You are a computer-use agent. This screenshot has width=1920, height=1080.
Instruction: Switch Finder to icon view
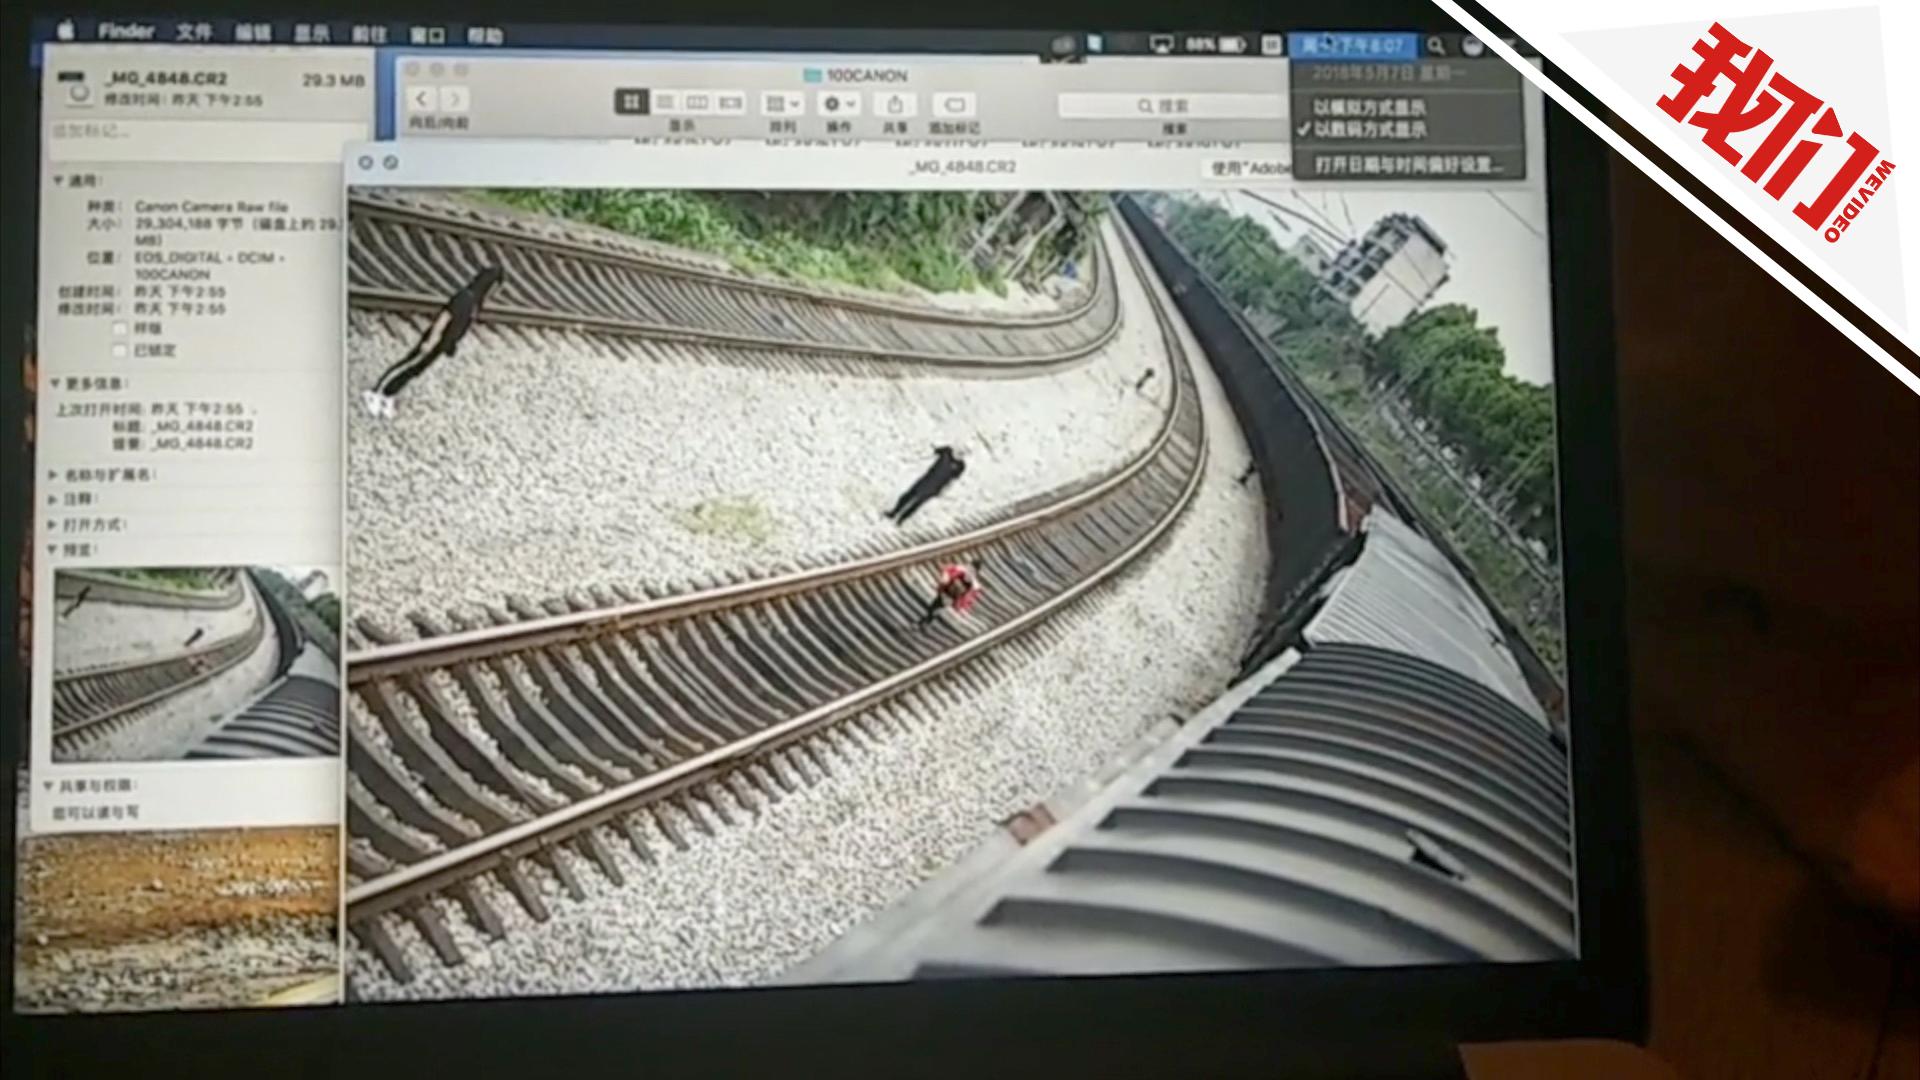point(630,104)
